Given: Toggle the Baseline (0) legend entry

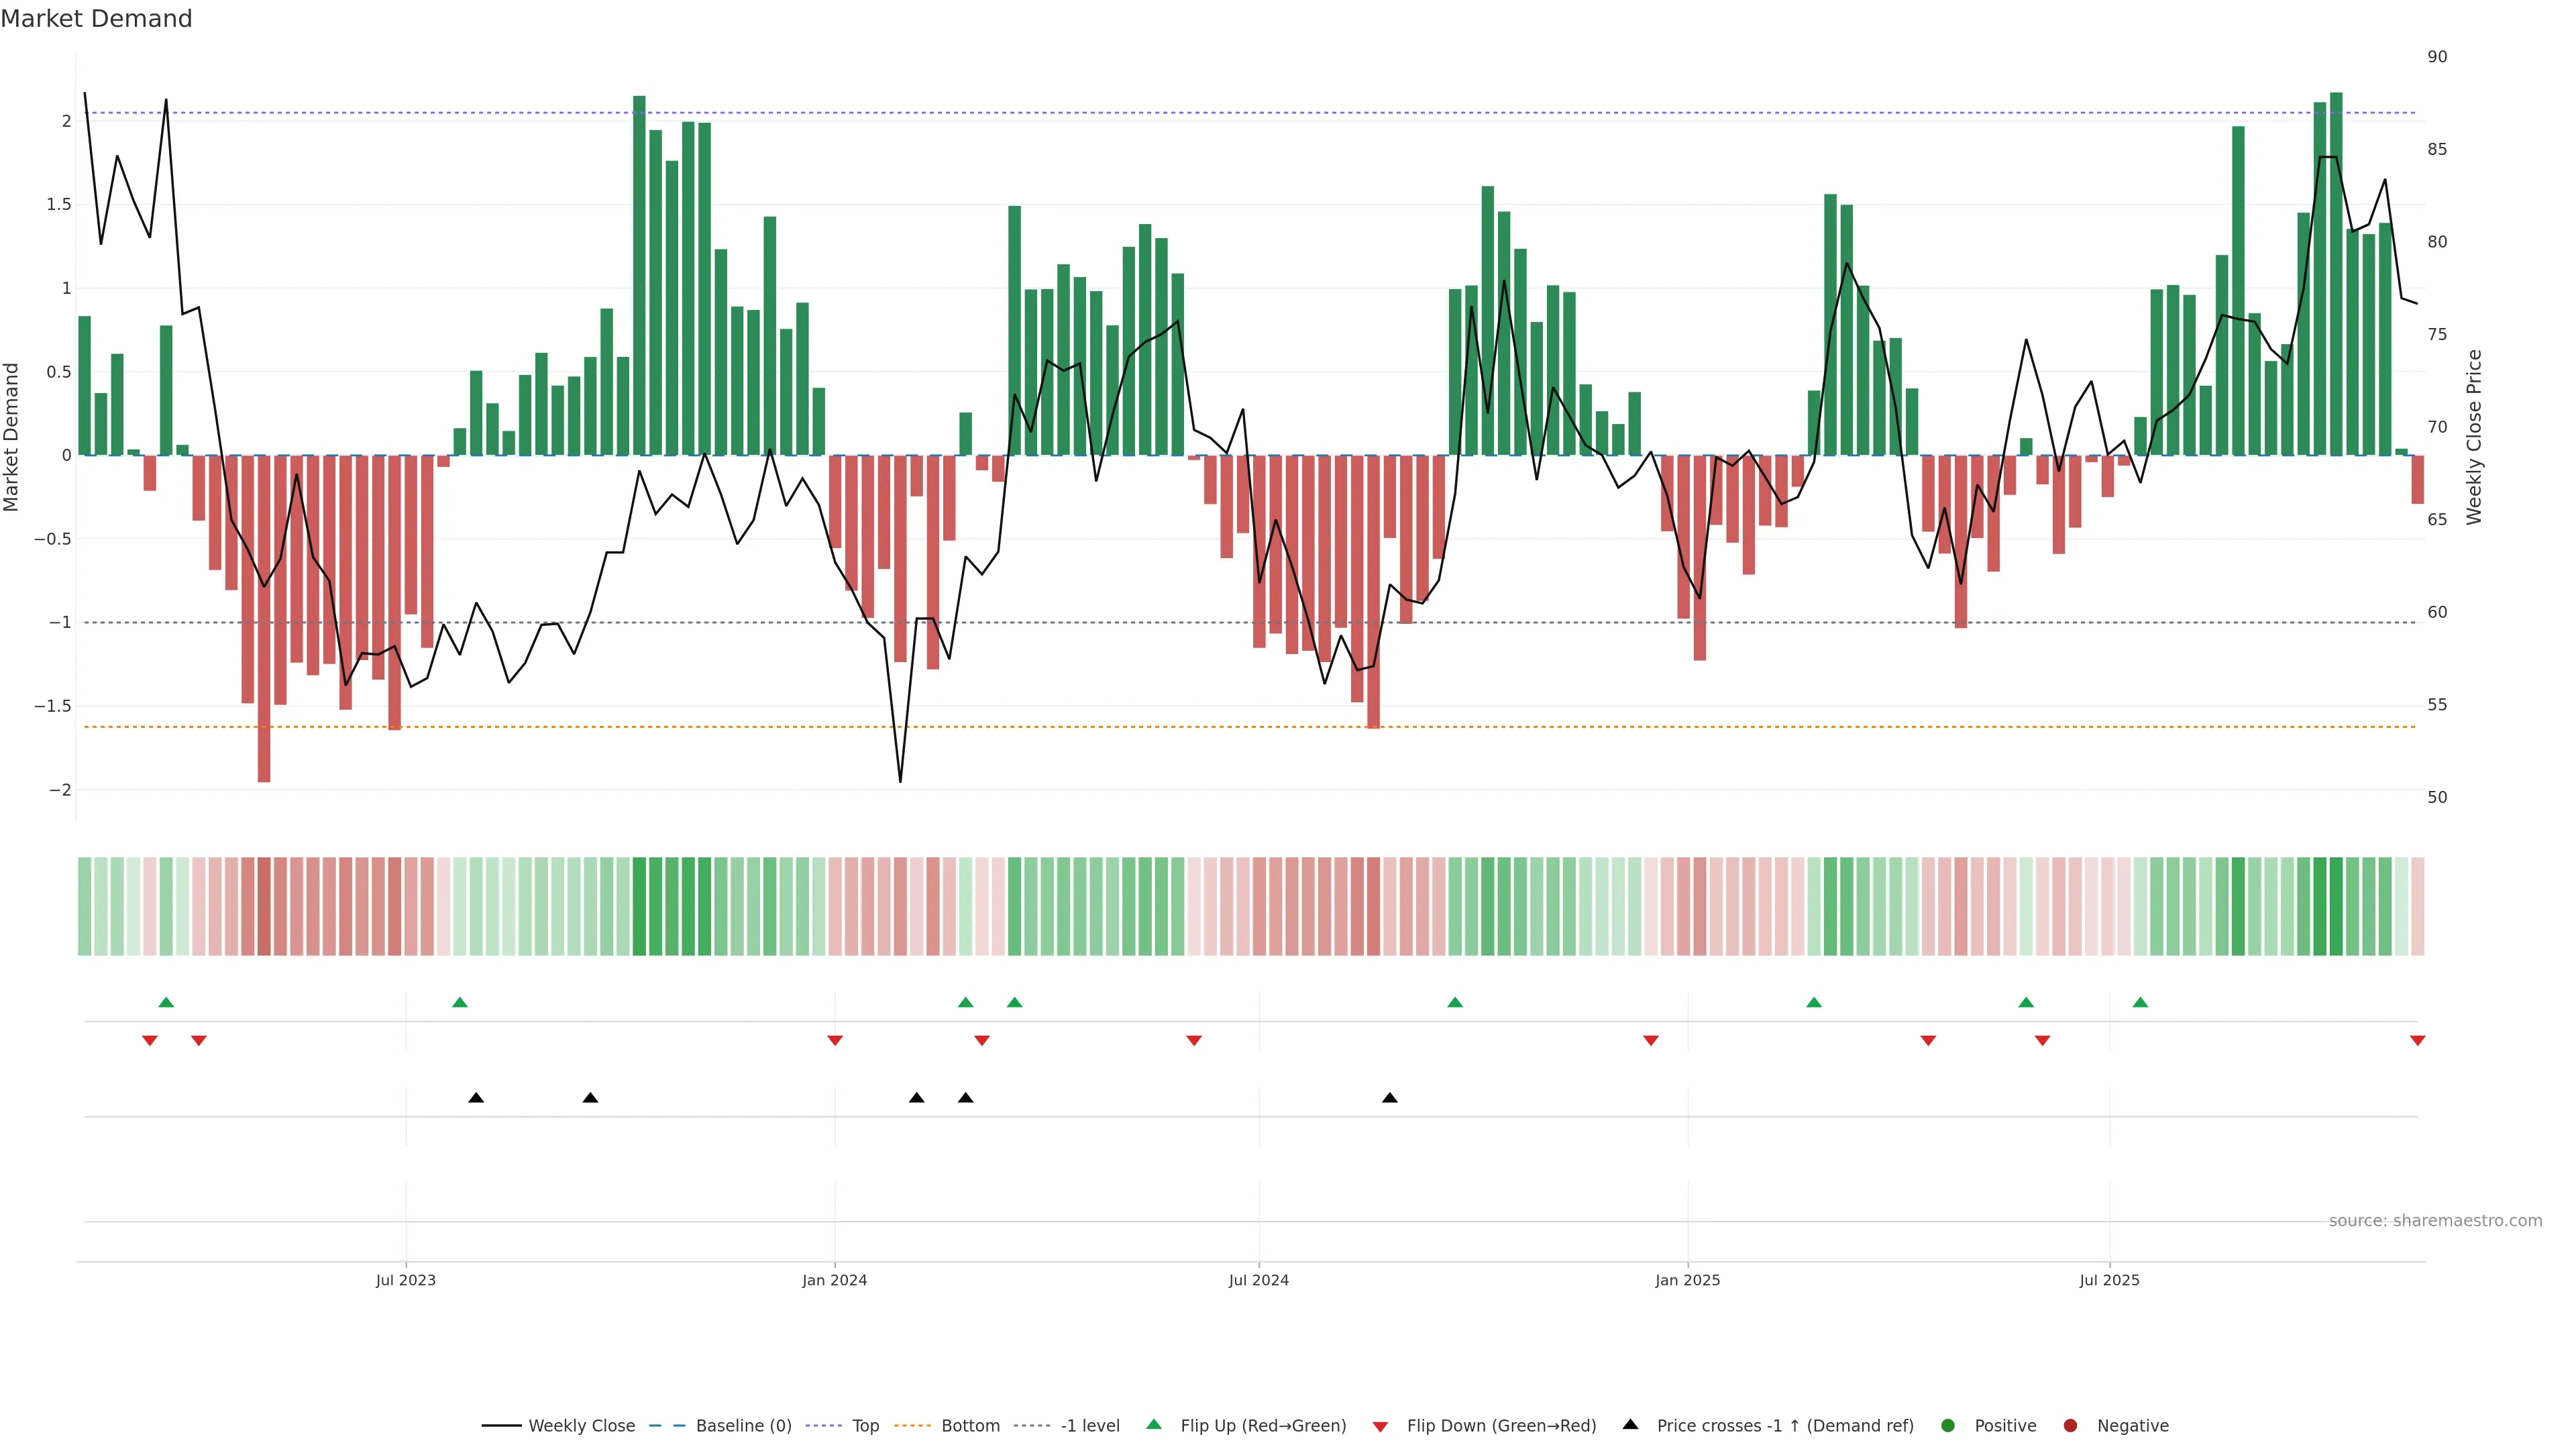Looking at the screenshot, I should coord(743,1426).
